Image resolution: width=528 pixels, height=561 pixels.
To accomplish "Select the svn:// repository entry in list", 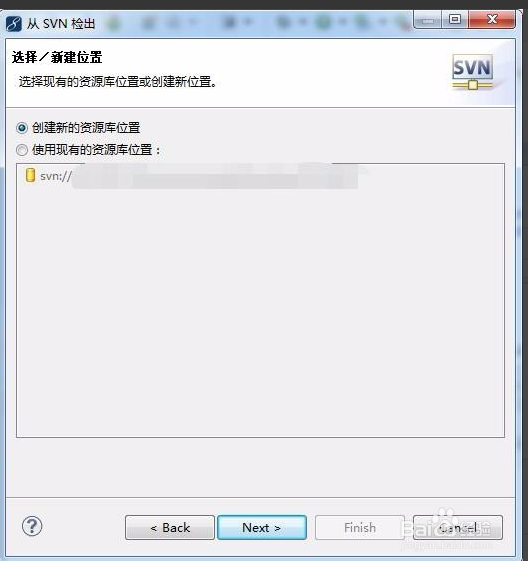I will coord(192,176).
